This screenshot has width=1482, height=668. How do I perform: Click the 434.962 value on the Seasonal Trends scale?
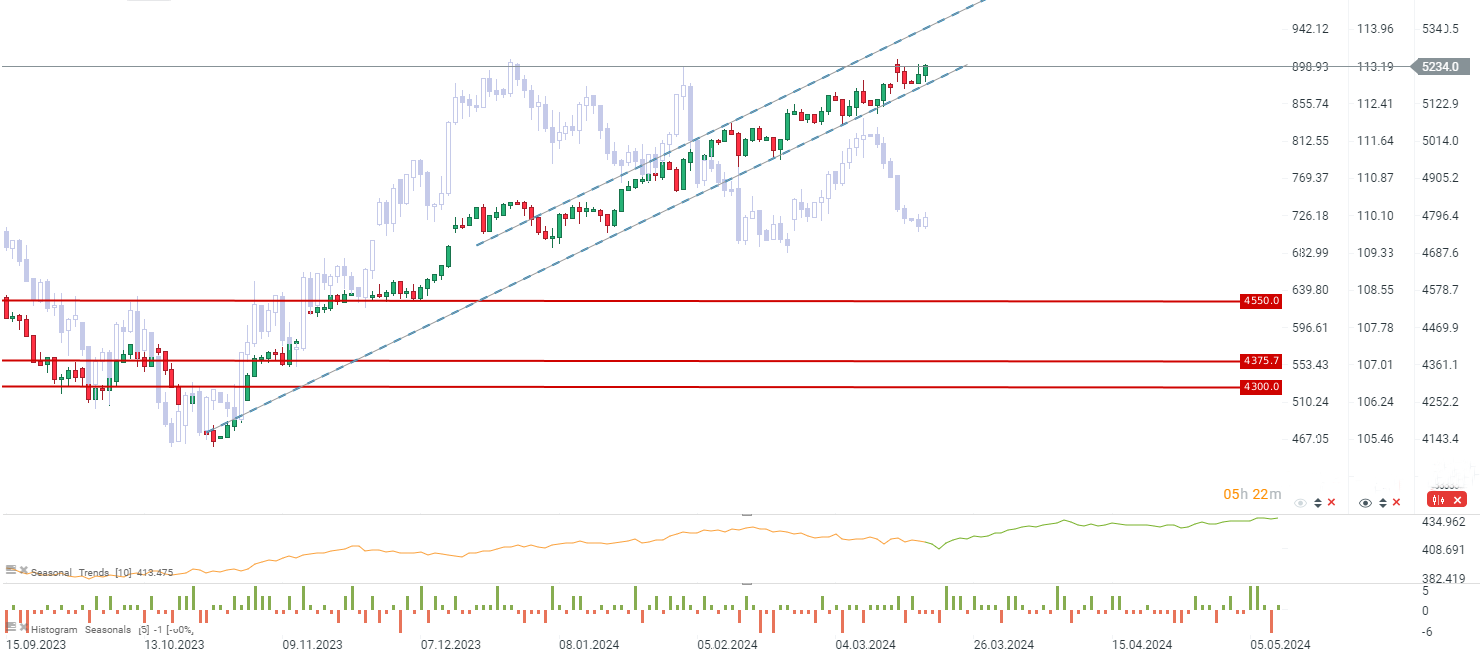[1443, 522]
